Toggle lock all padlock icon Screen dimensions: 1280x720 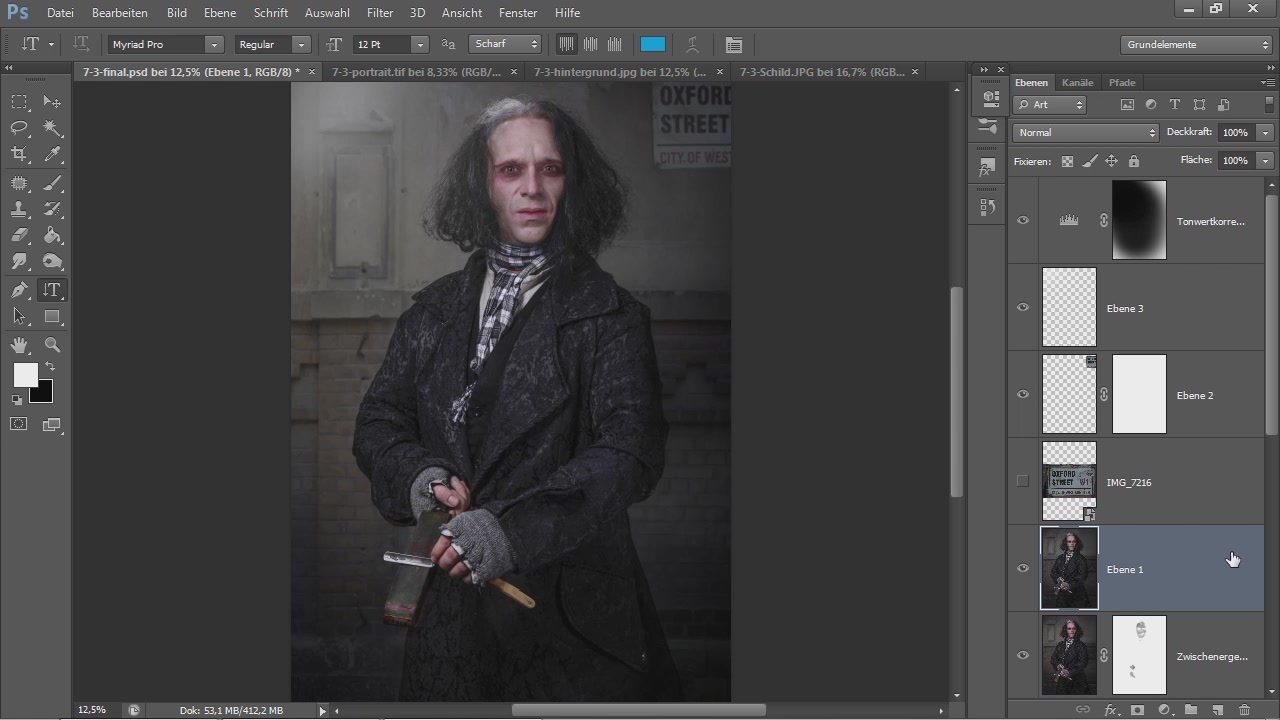(x=1133, y=161)
